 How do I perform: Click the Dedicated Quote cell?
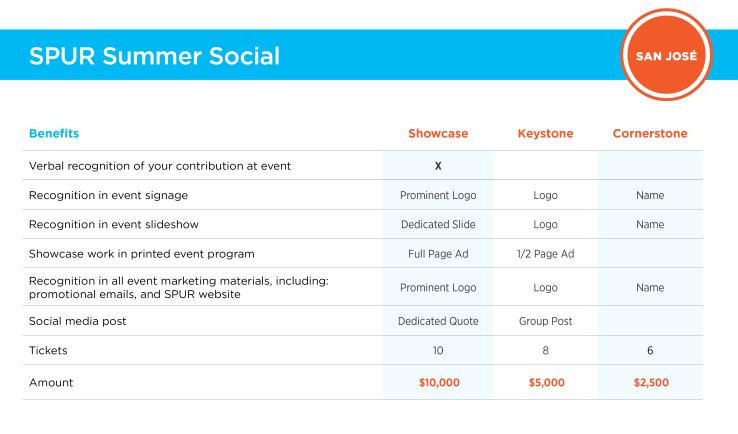coord(438,321)
